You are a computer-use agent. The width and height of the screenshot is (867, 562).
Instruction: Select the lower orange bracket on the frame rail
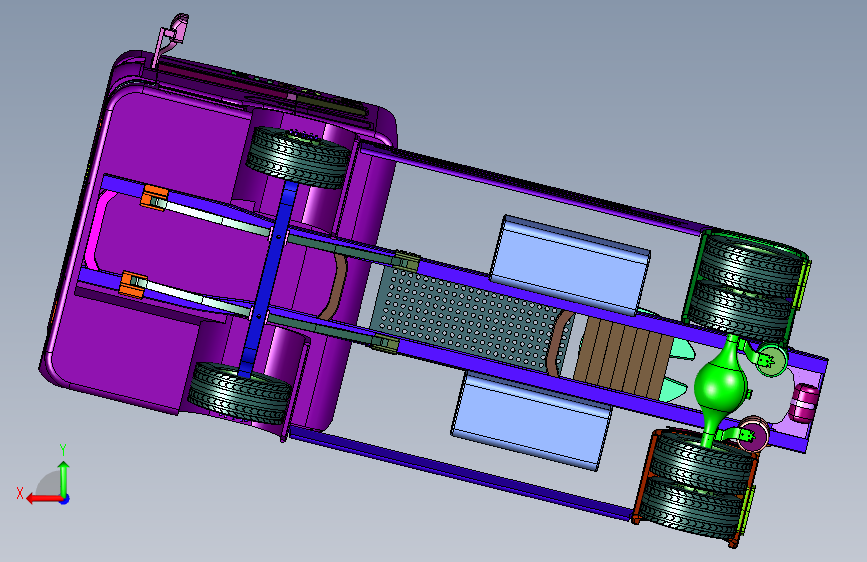133,284
